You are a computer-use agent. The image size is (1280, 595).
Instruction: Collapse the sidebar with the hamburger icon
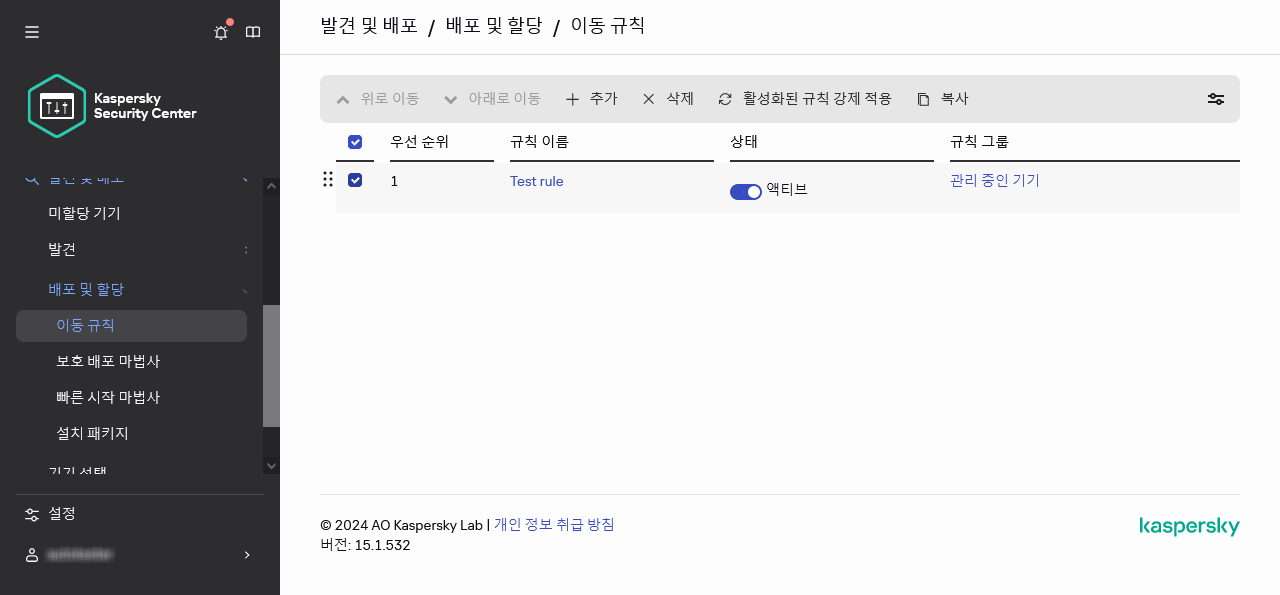[x=31, y=31]
